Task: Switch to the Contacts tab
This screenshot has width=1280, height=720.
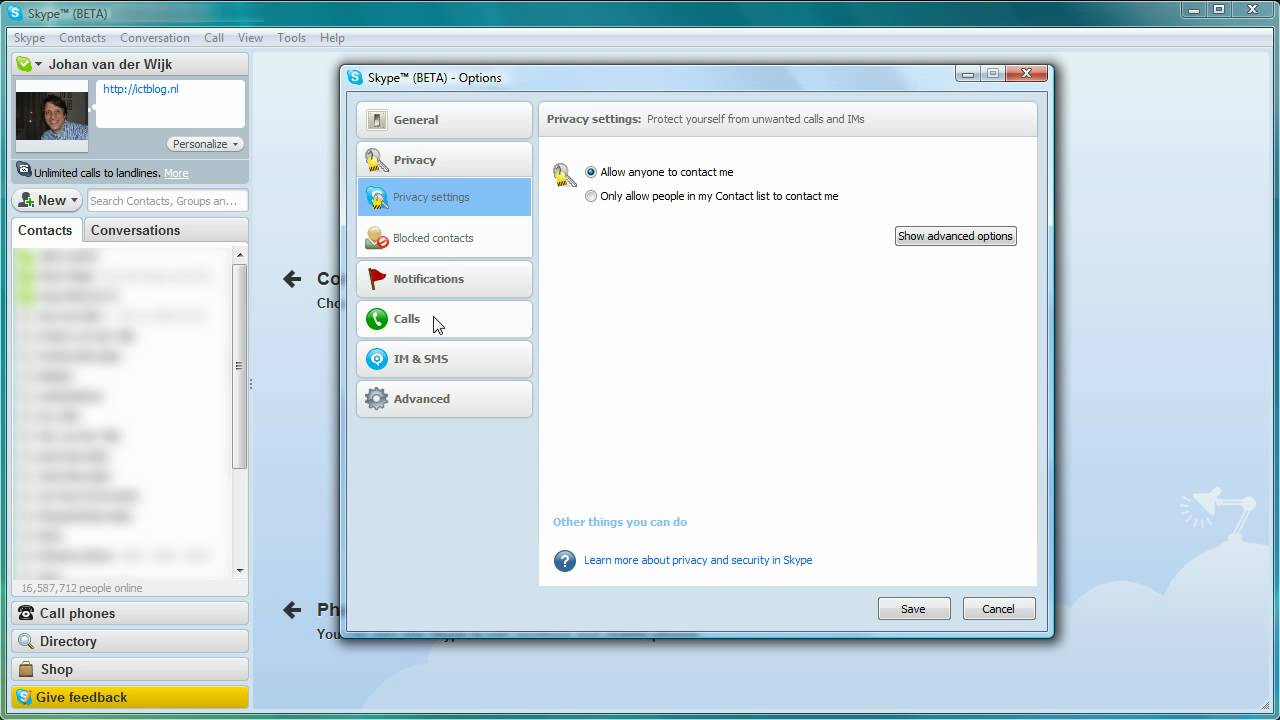Action: tap(45, 230)
